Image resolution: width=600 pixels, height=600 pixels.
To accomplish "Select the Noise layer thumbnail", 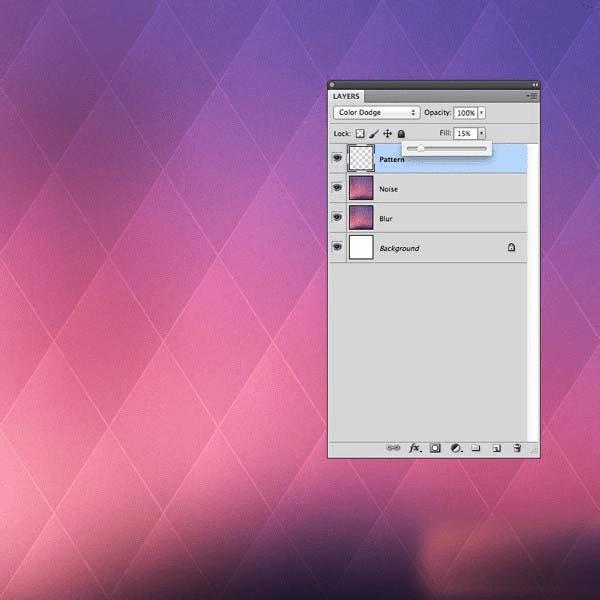I will point(361,188).
